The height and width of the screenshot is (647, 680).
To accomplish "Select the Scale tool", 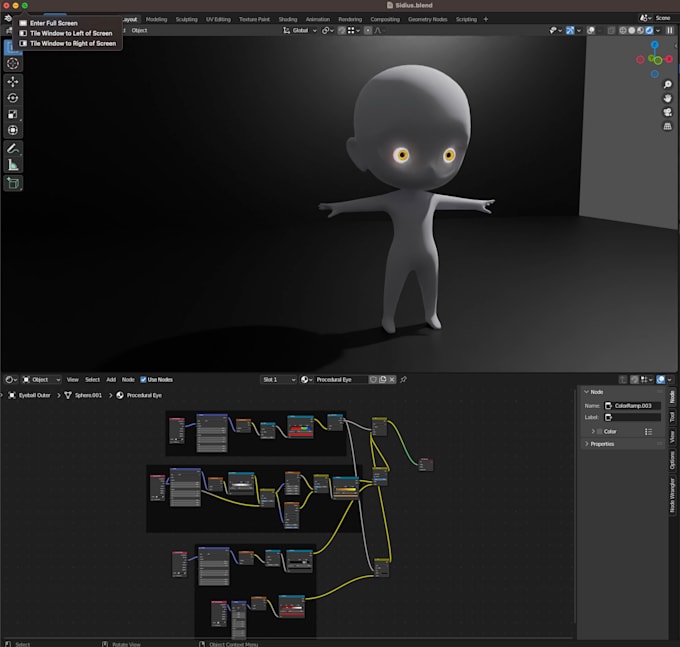I will 13,114.
